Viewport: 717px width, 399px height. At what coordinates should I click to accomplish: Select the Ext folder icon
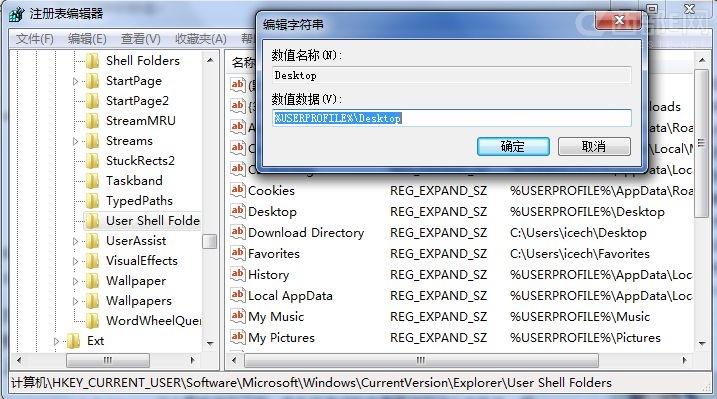click(73, 340)
